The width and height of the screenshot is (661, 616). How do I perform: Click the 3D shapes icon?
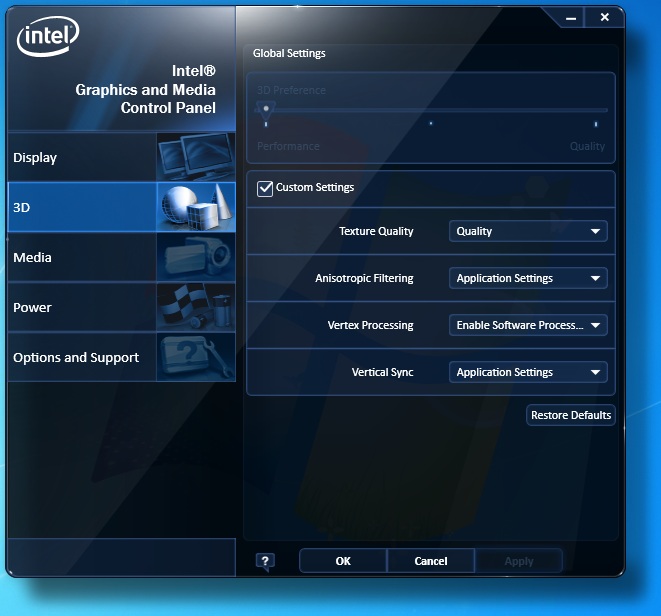[196, 207]
